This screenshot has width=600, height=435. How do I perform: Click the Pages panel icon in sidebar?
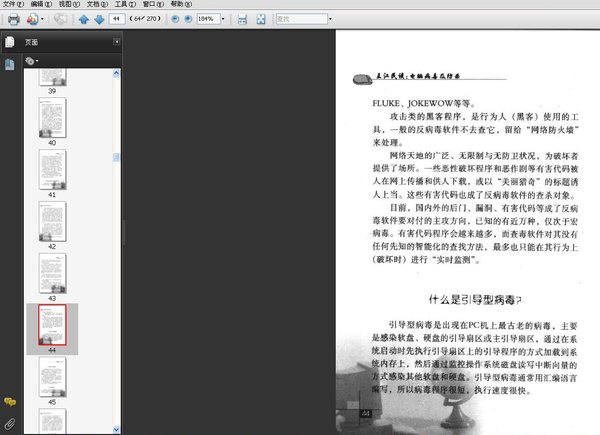10,42
